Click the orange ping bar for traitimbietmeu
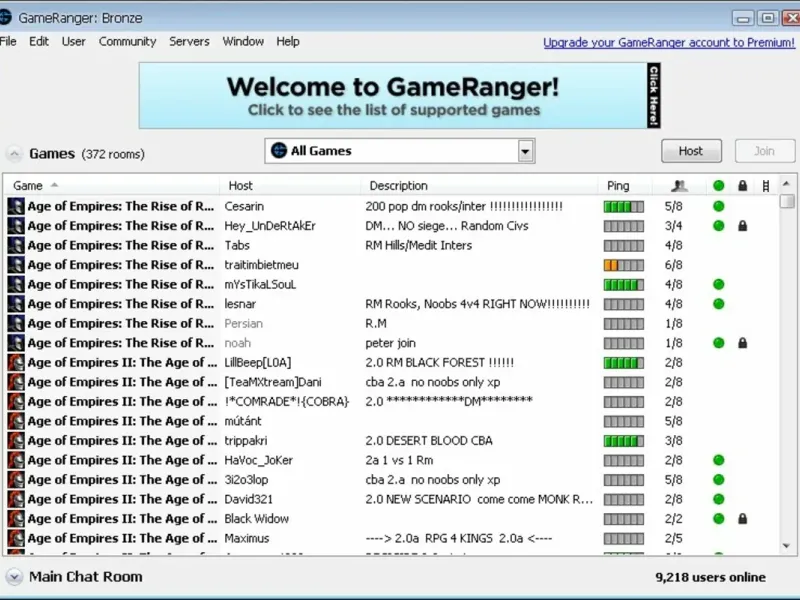800x600 pixels. pos(623,265)
